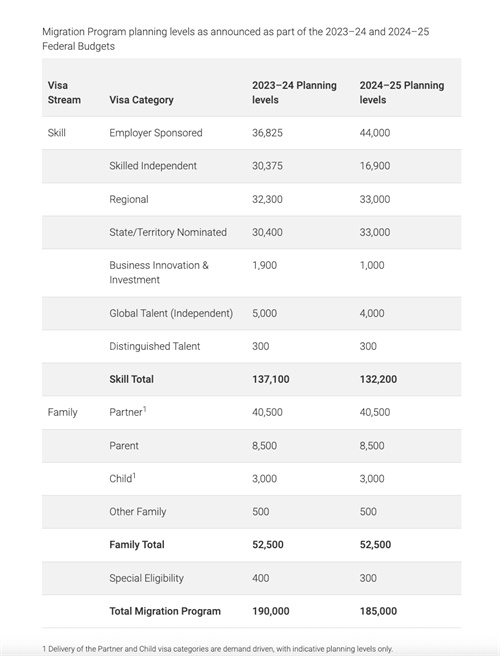Click the Skill Total 137,100 figure

[271, 379]
